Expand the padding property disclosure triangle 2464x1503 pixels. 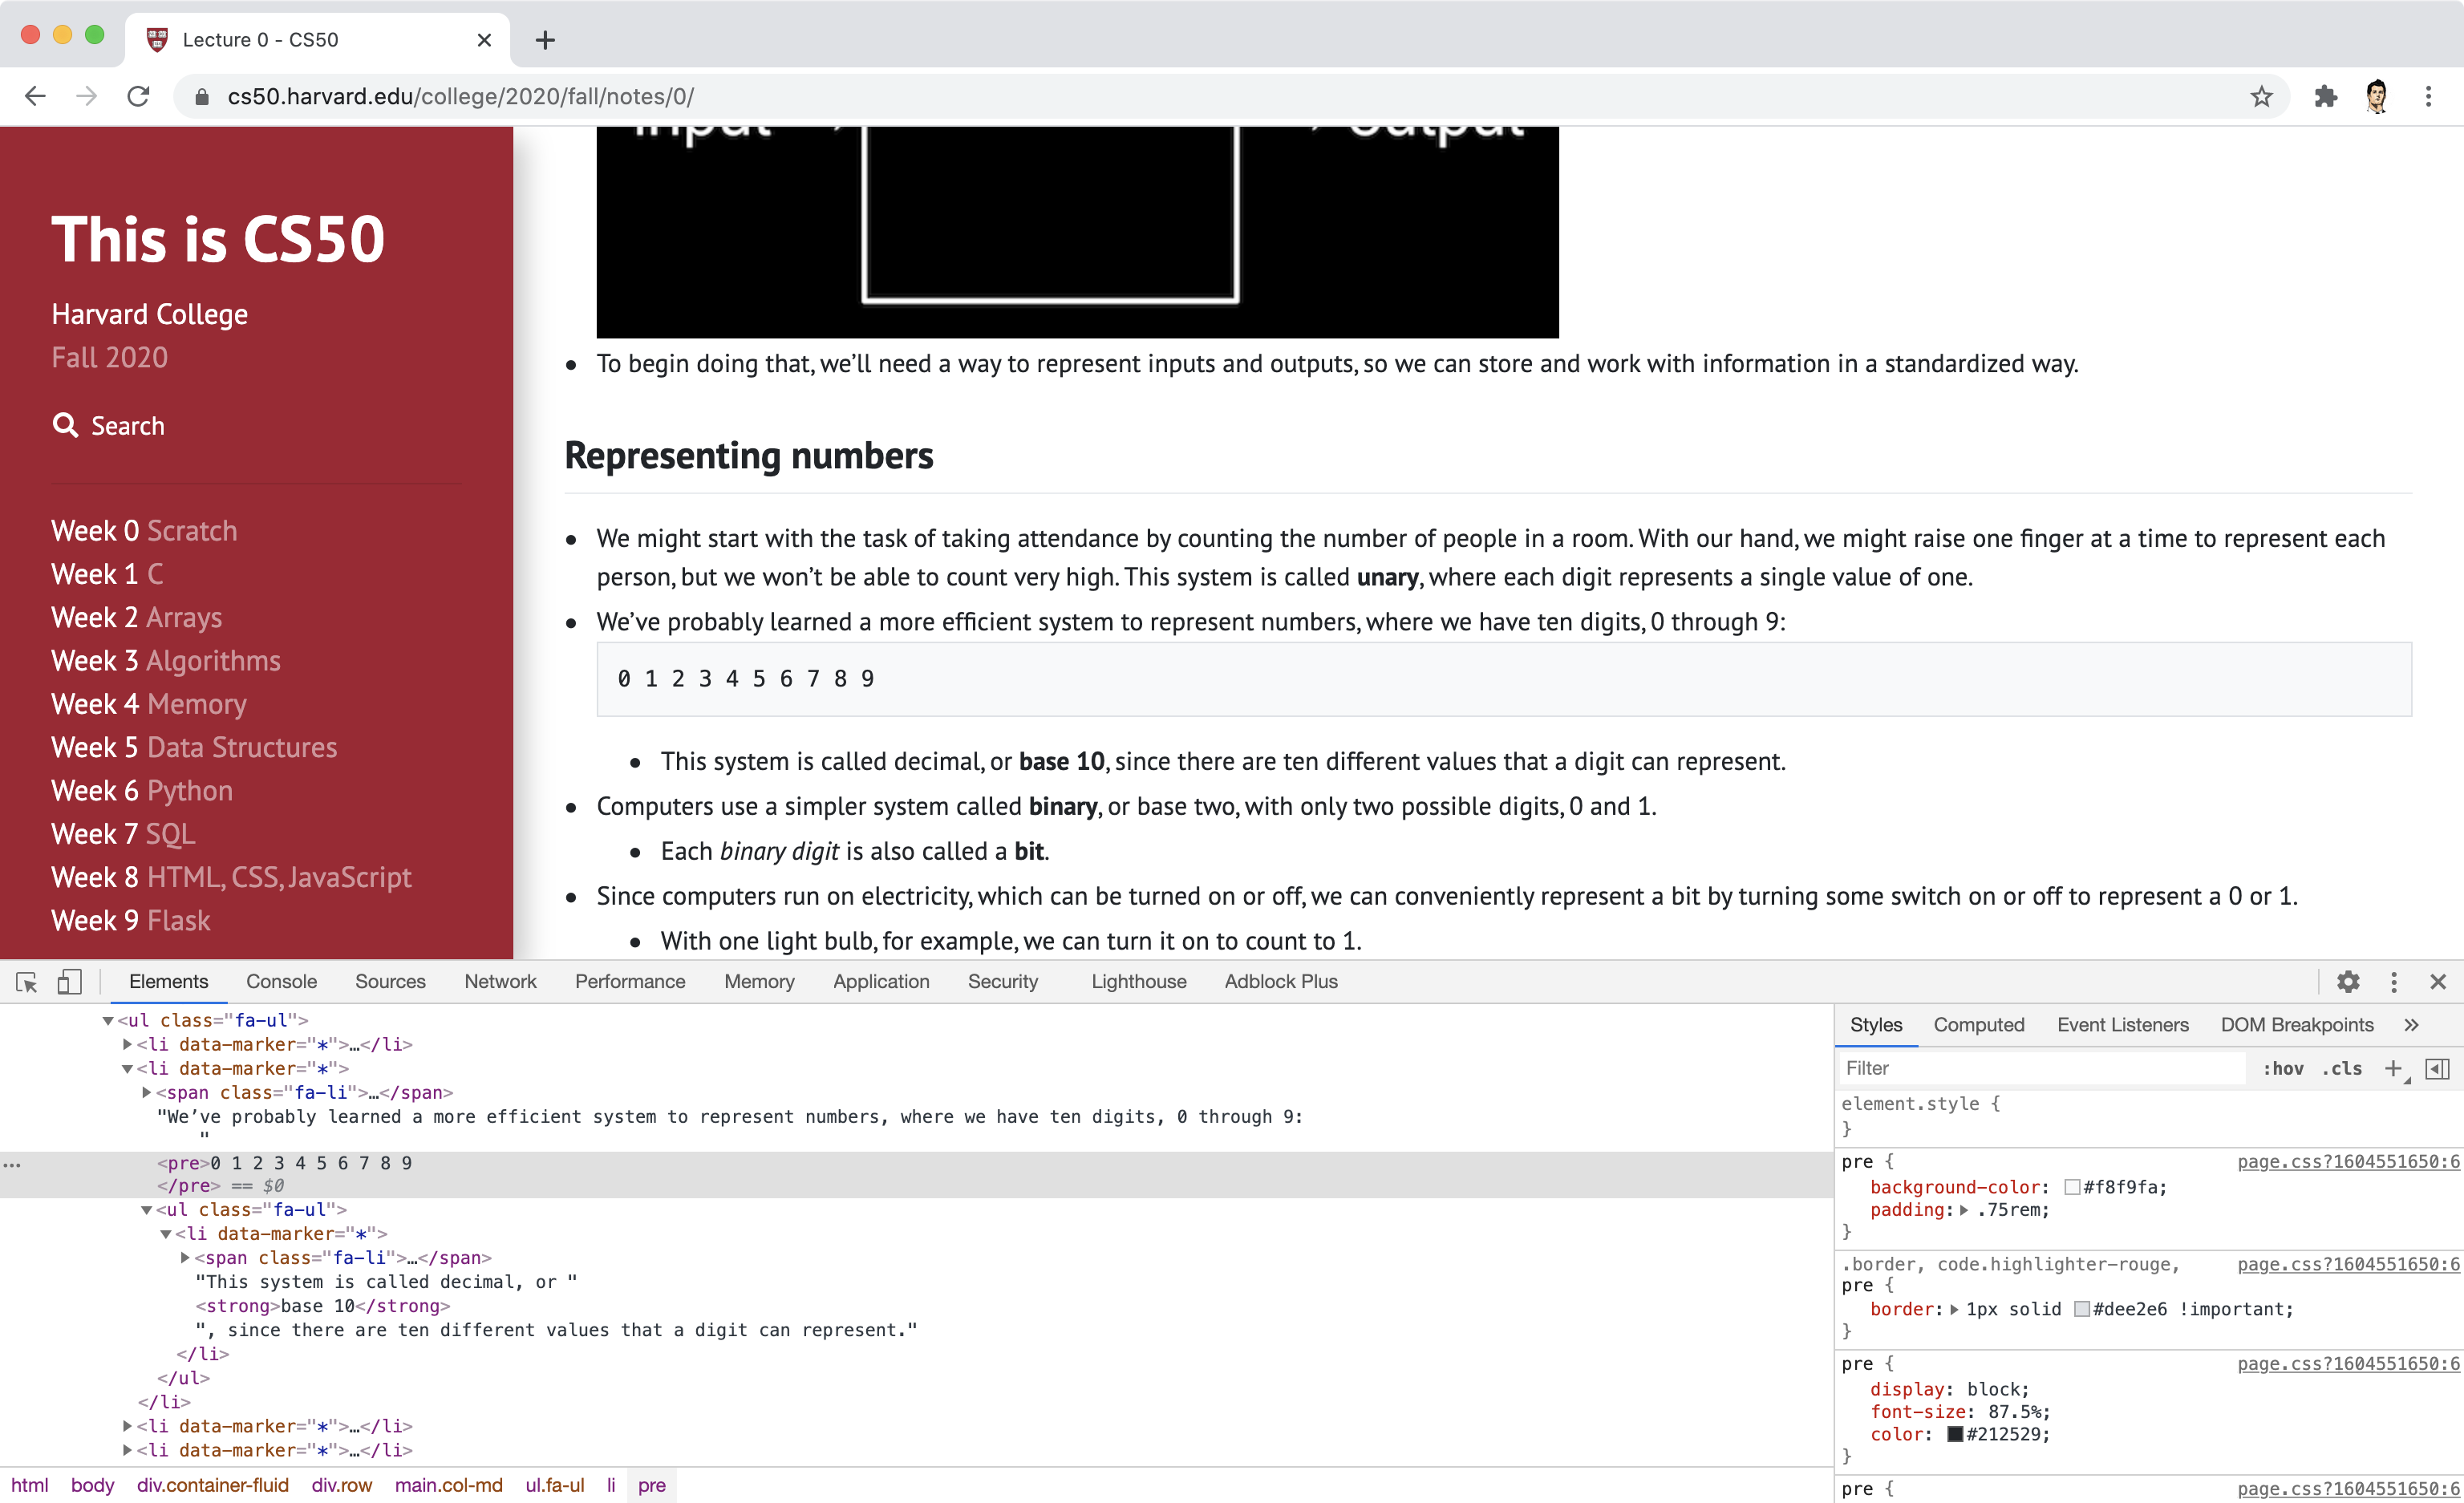[x=1965, y=1210]
